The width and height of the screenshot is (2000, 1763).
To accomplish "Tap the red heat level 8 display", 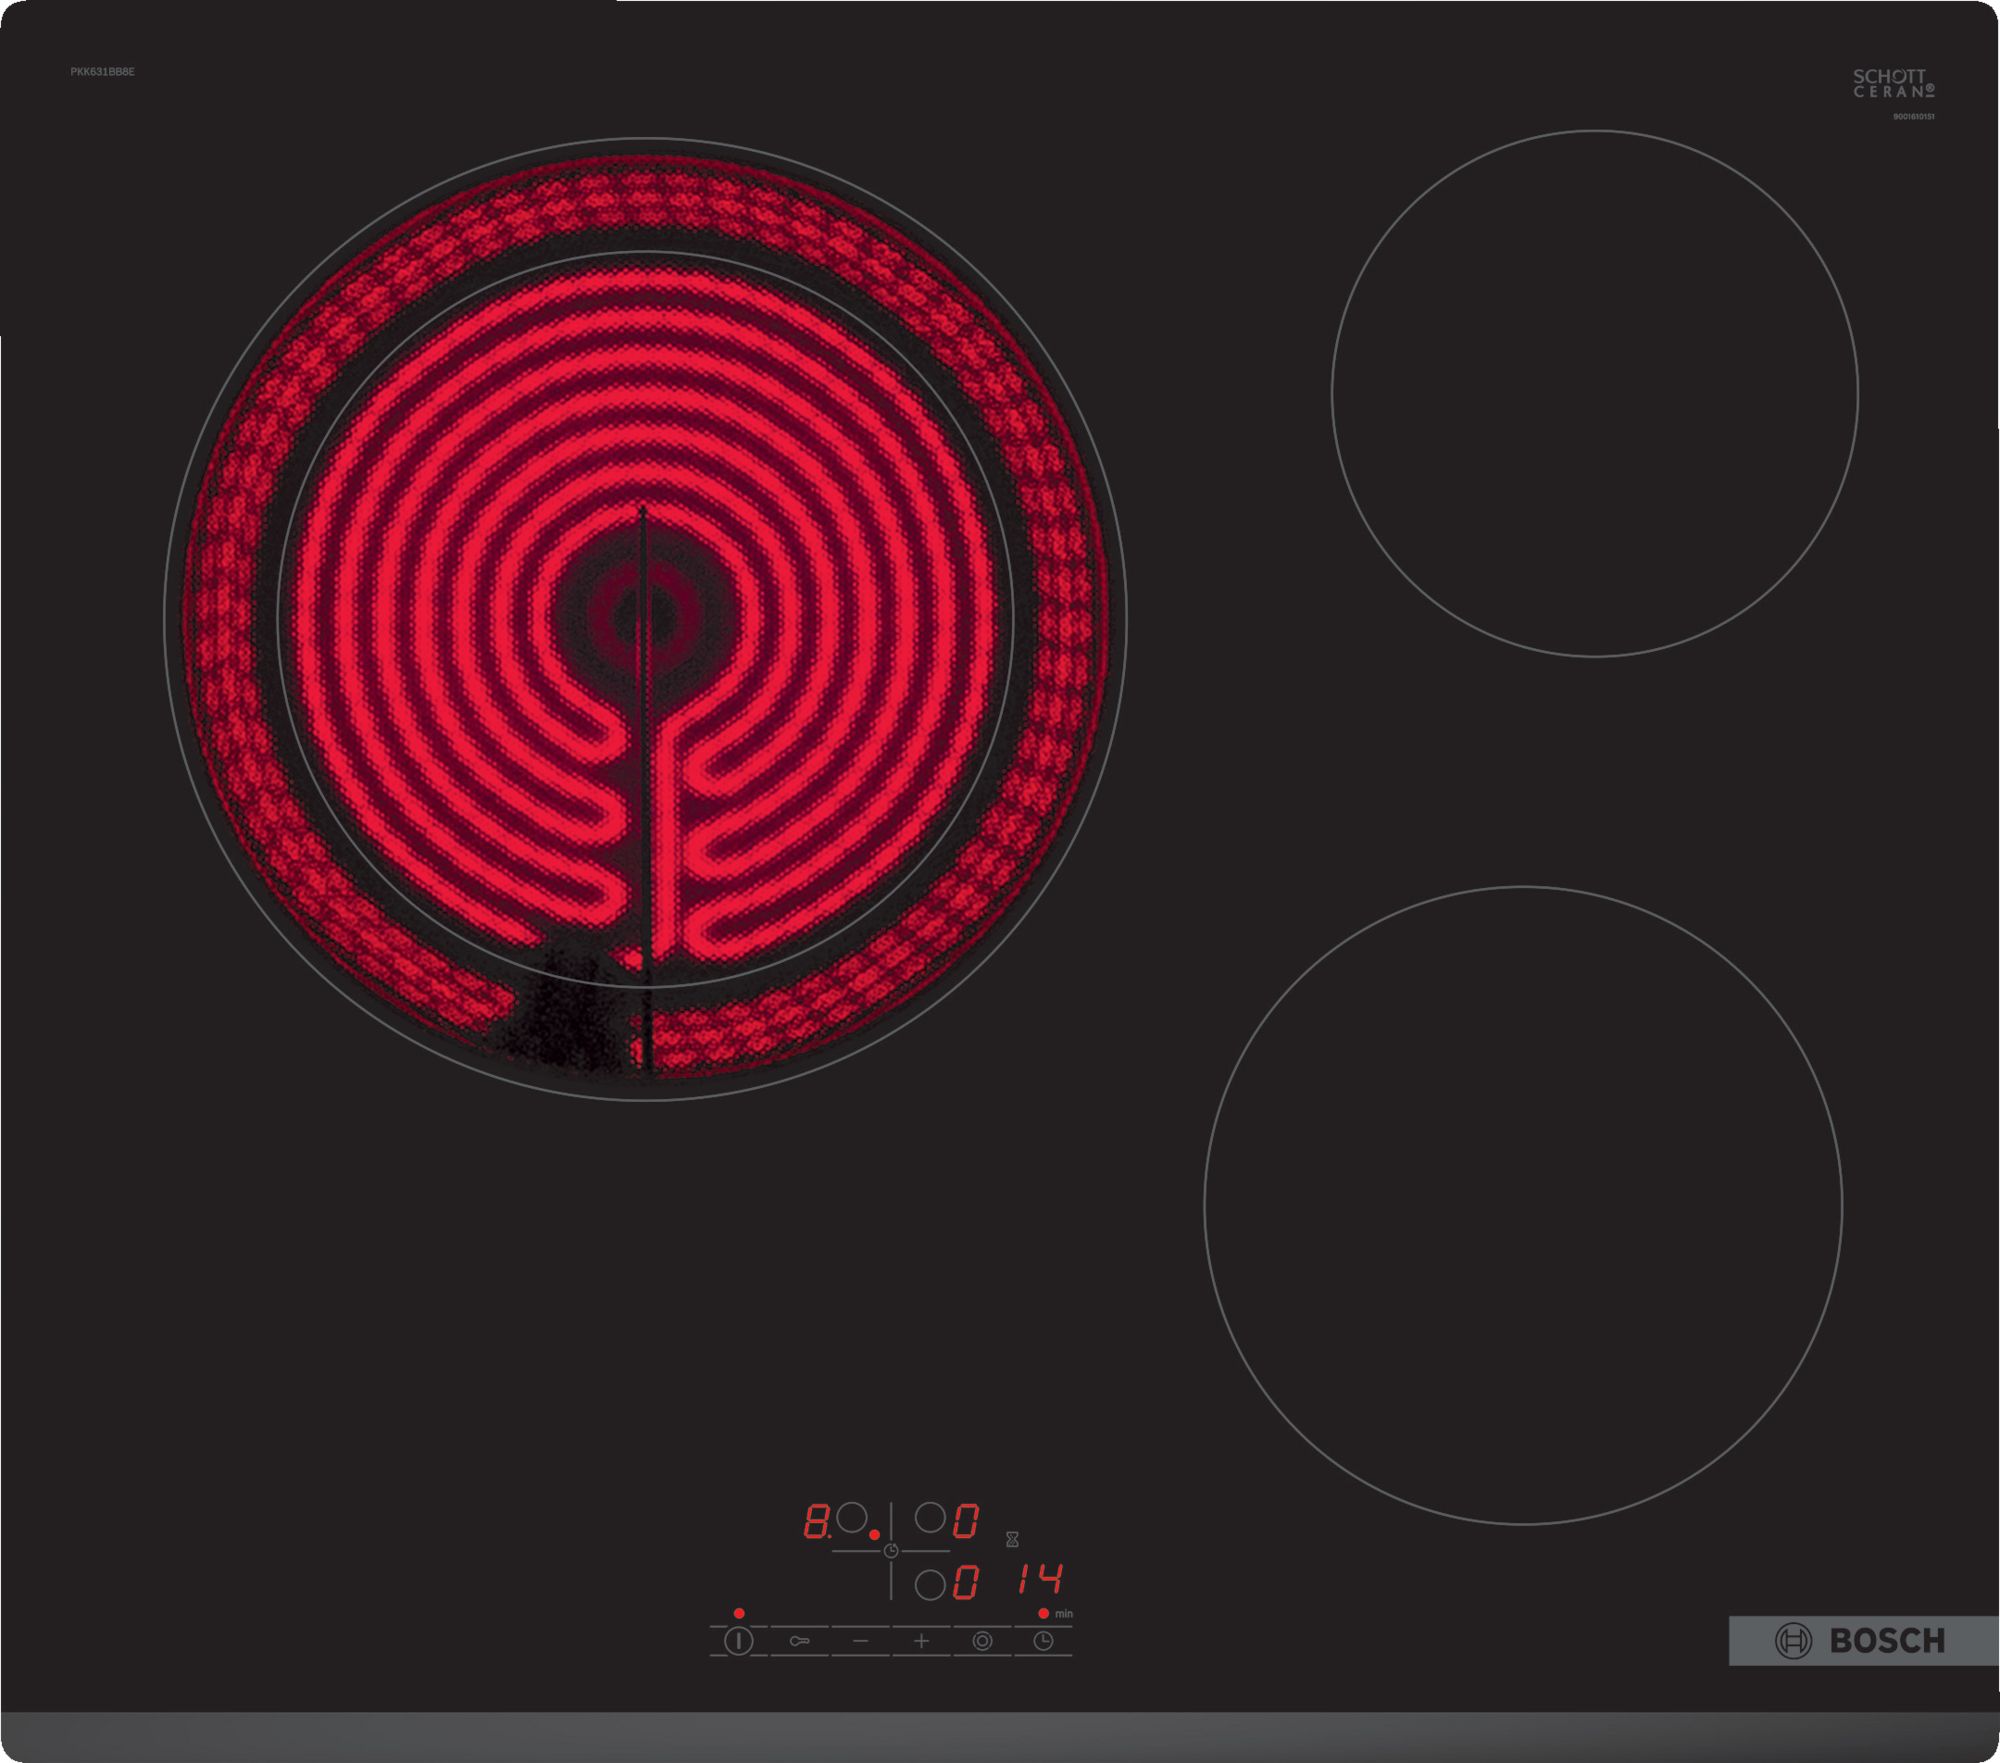I will point(816,1521).
